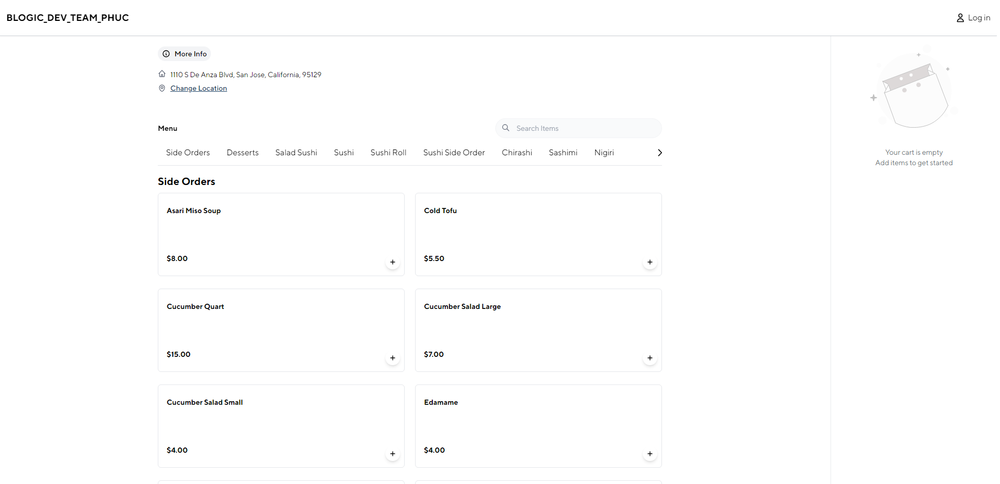Click the Menu label
The height and width of the screenshot is (484, 1000).
(168, 128)
